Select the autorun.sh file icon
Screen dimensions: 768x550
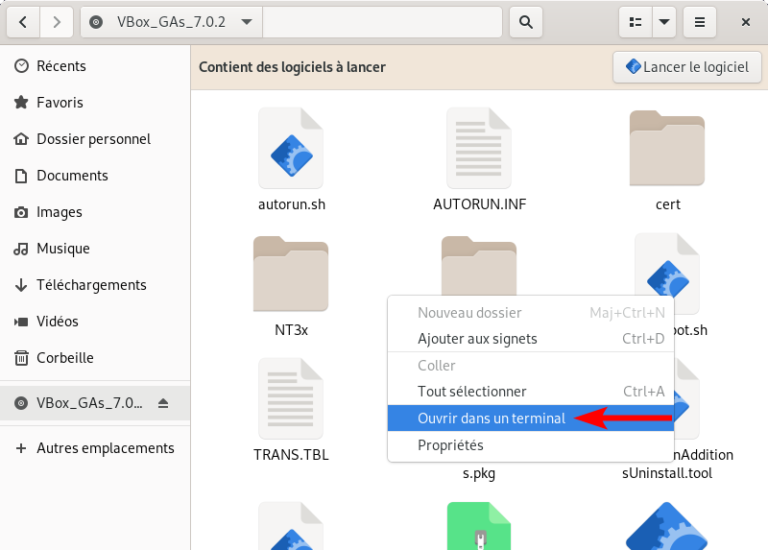click(291, 148)
